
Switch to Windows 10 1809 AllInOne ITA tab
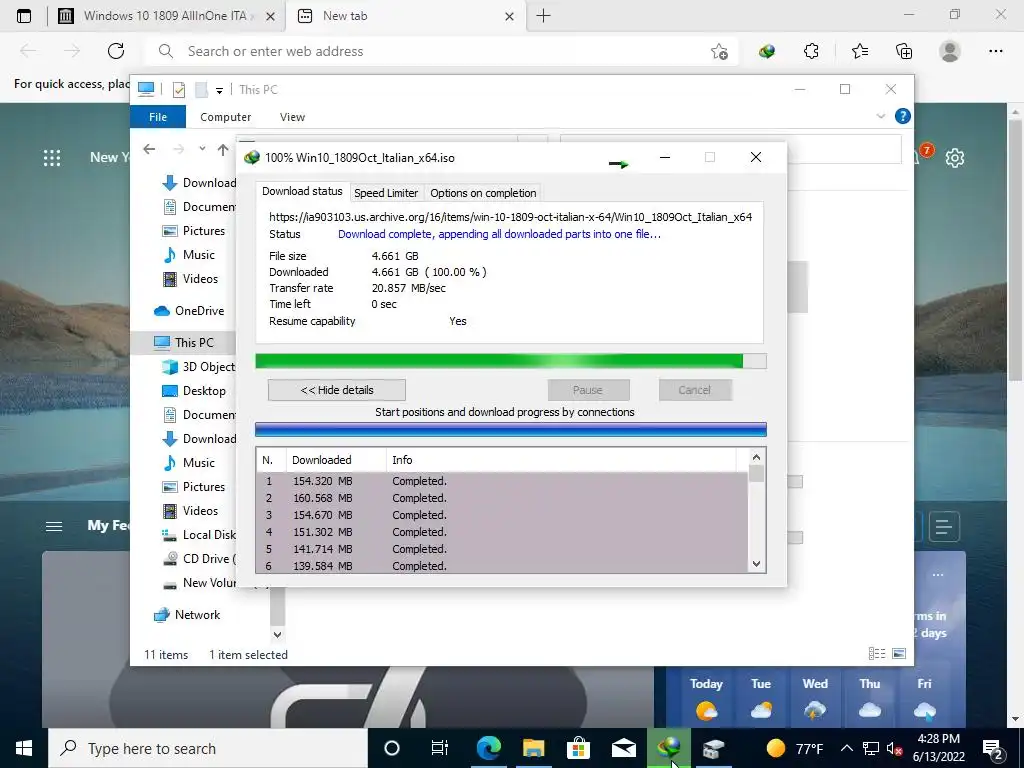pyautogui.click(x=166, y=16)
